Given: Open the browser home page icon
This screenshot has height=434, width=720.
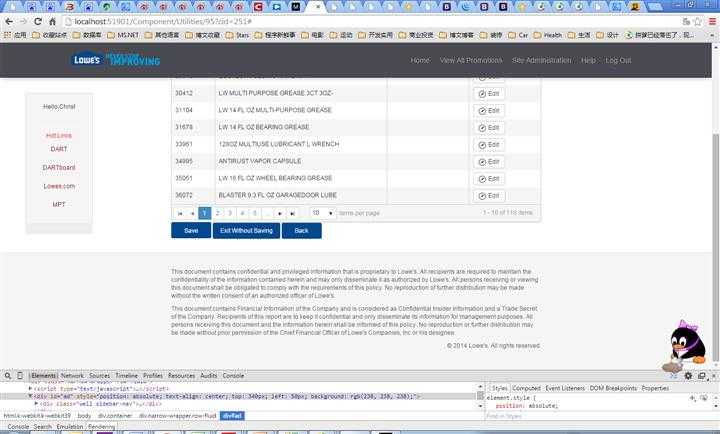Looking at the screenshot, I should (x=52, y=22).
